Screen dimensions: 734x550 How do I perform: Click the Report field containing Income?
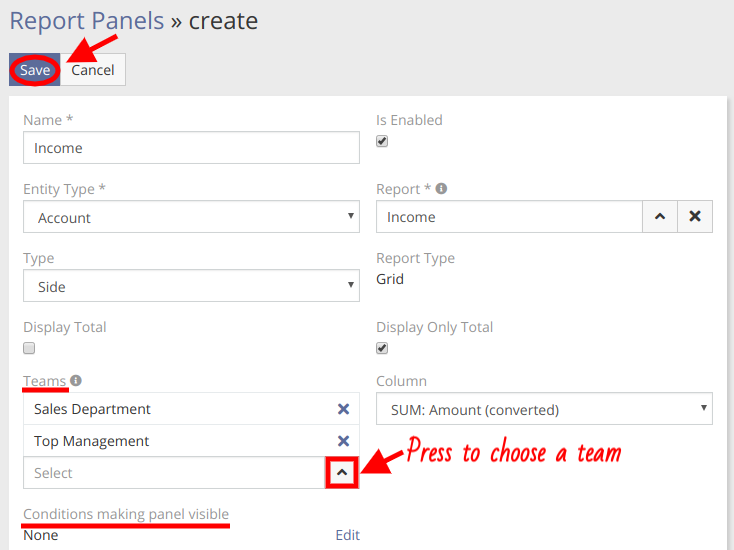[x=508, y=217]
